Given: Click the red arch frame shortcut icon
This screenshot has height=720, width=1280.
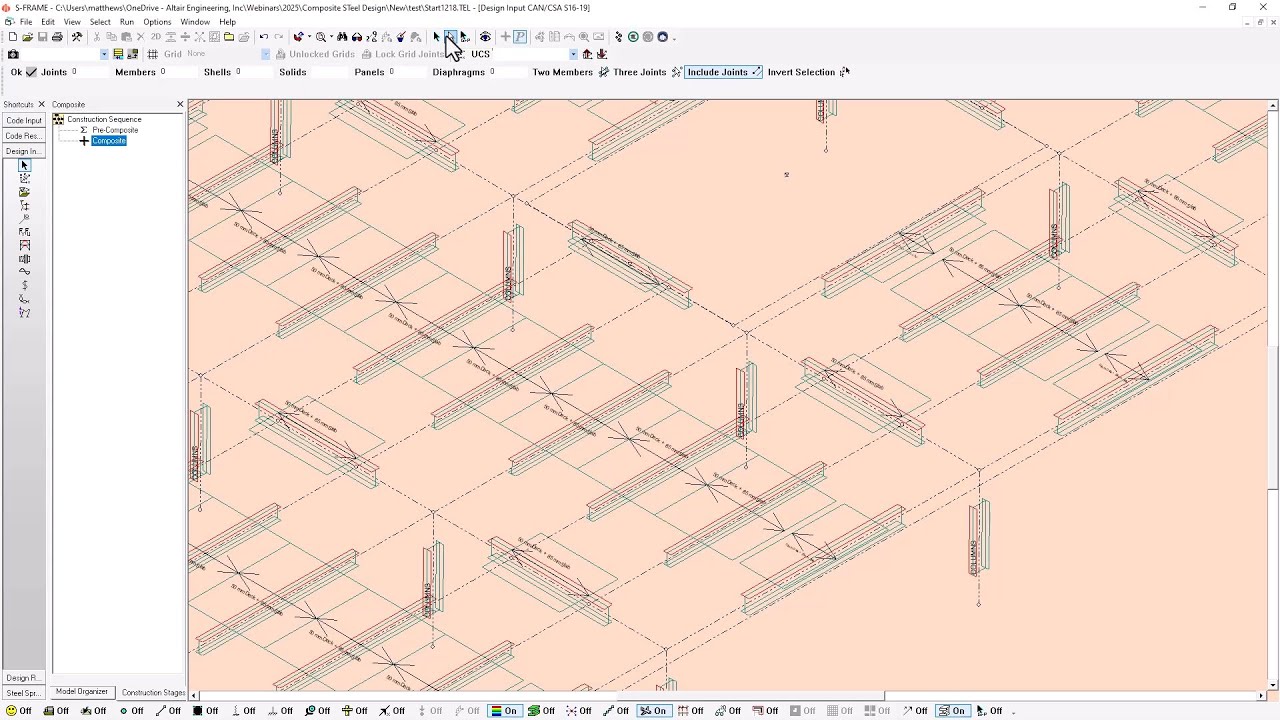Looking at the screenshot, I should point(24,245).
